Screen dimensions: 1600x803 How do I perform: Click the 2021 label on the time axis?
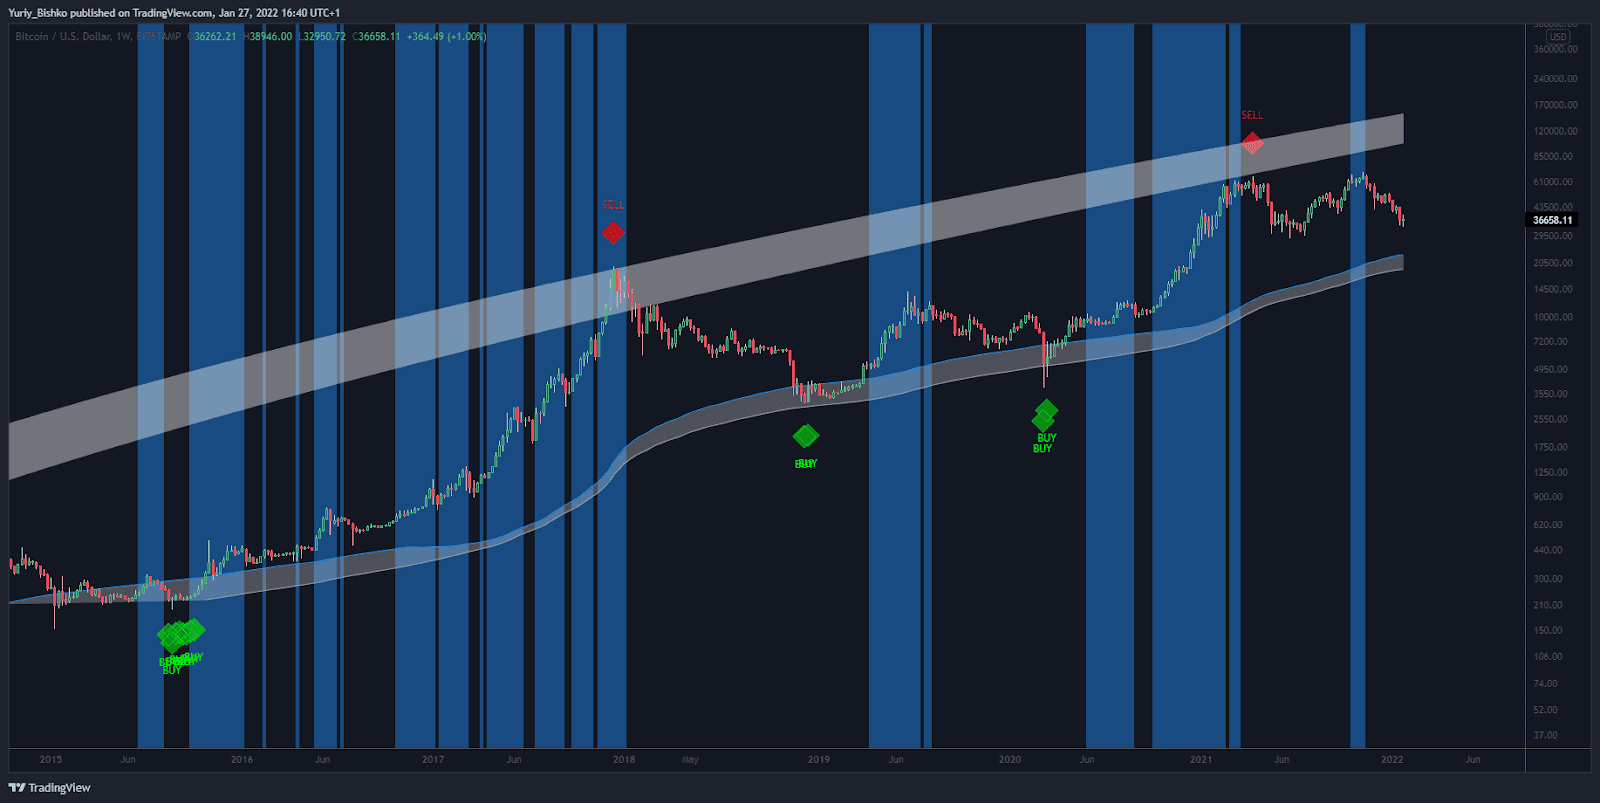1201,760
